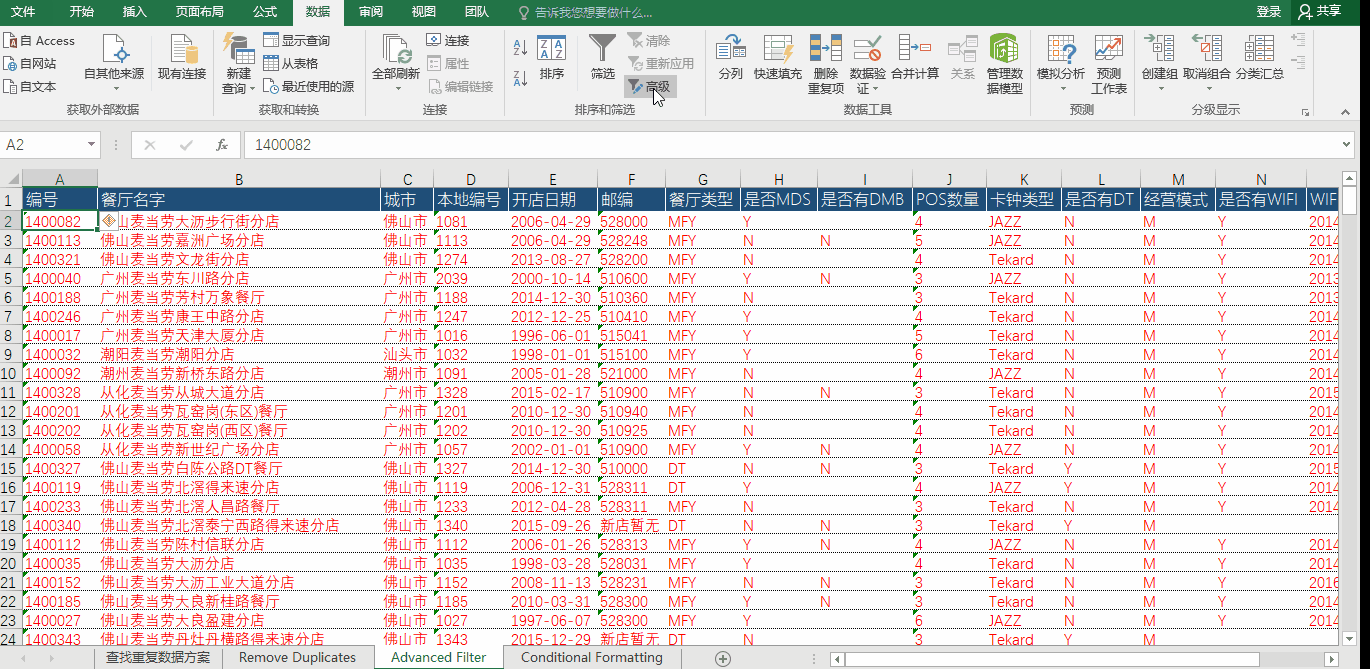Click Forecast Sheet (预测工作表)
The image size is (1370, 669).
click(1108, 64)
